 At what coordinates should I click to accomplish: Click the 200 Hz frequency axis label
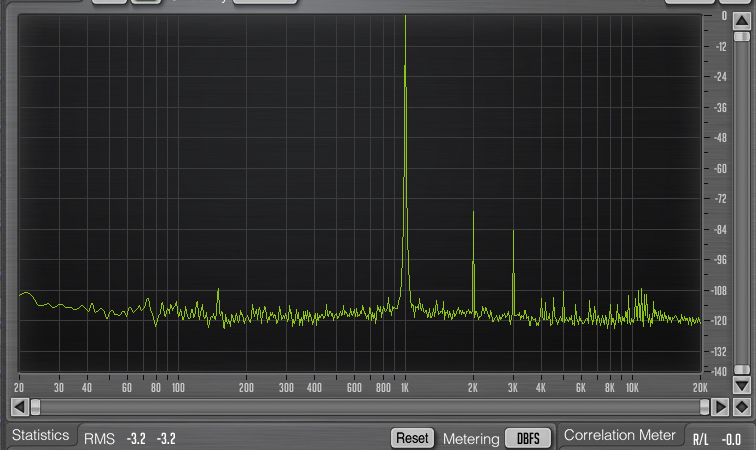[x=246, y=388]
